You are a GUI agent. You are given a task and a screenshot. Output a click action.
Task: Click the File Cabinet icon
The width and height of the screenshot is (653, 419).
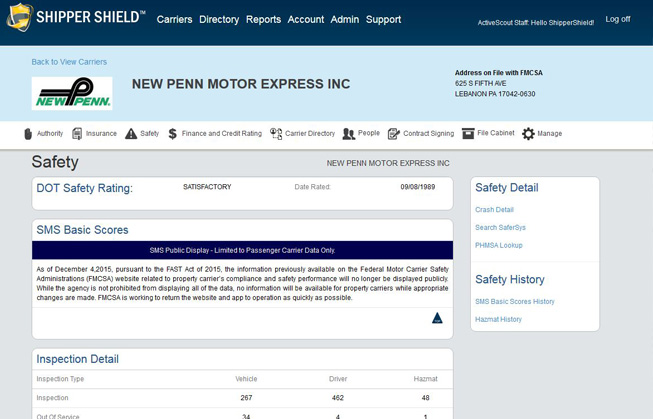468,133
